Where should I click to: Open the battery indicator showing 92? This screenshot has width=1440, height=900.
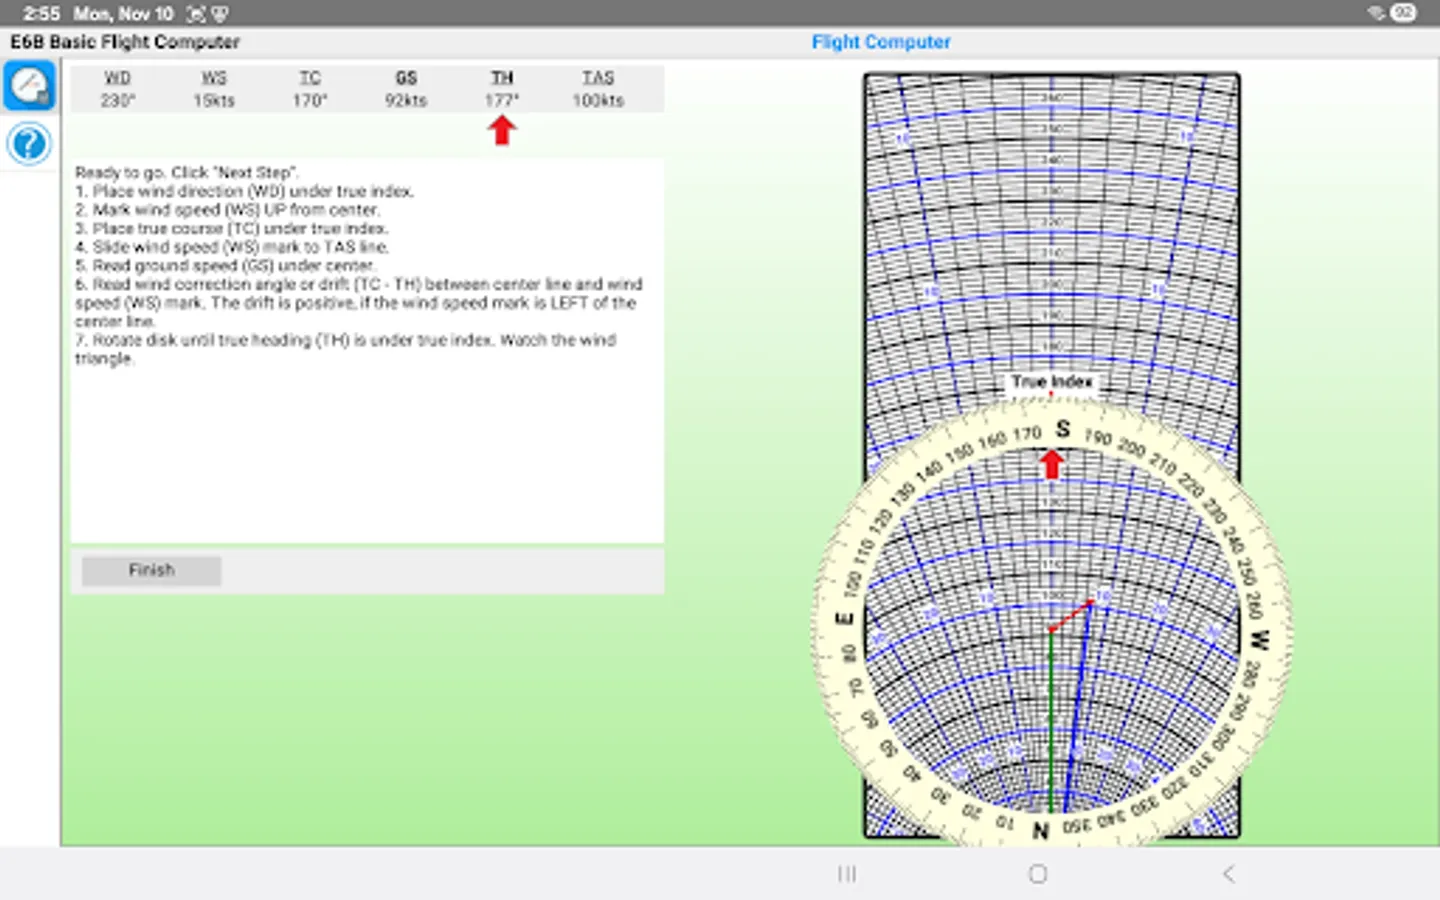pyautogui.click(x=1402, y=14)
